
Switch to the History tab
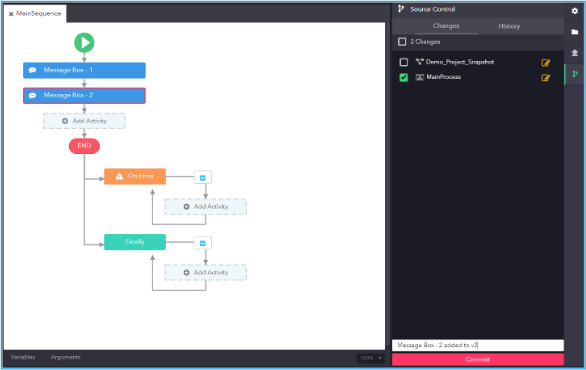coord(509,26)
